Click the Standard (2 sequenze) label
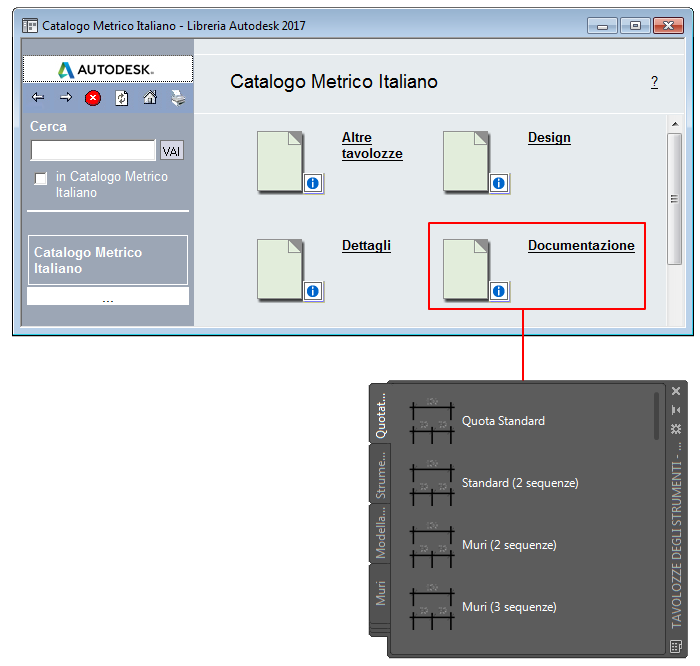 point(520,483)
